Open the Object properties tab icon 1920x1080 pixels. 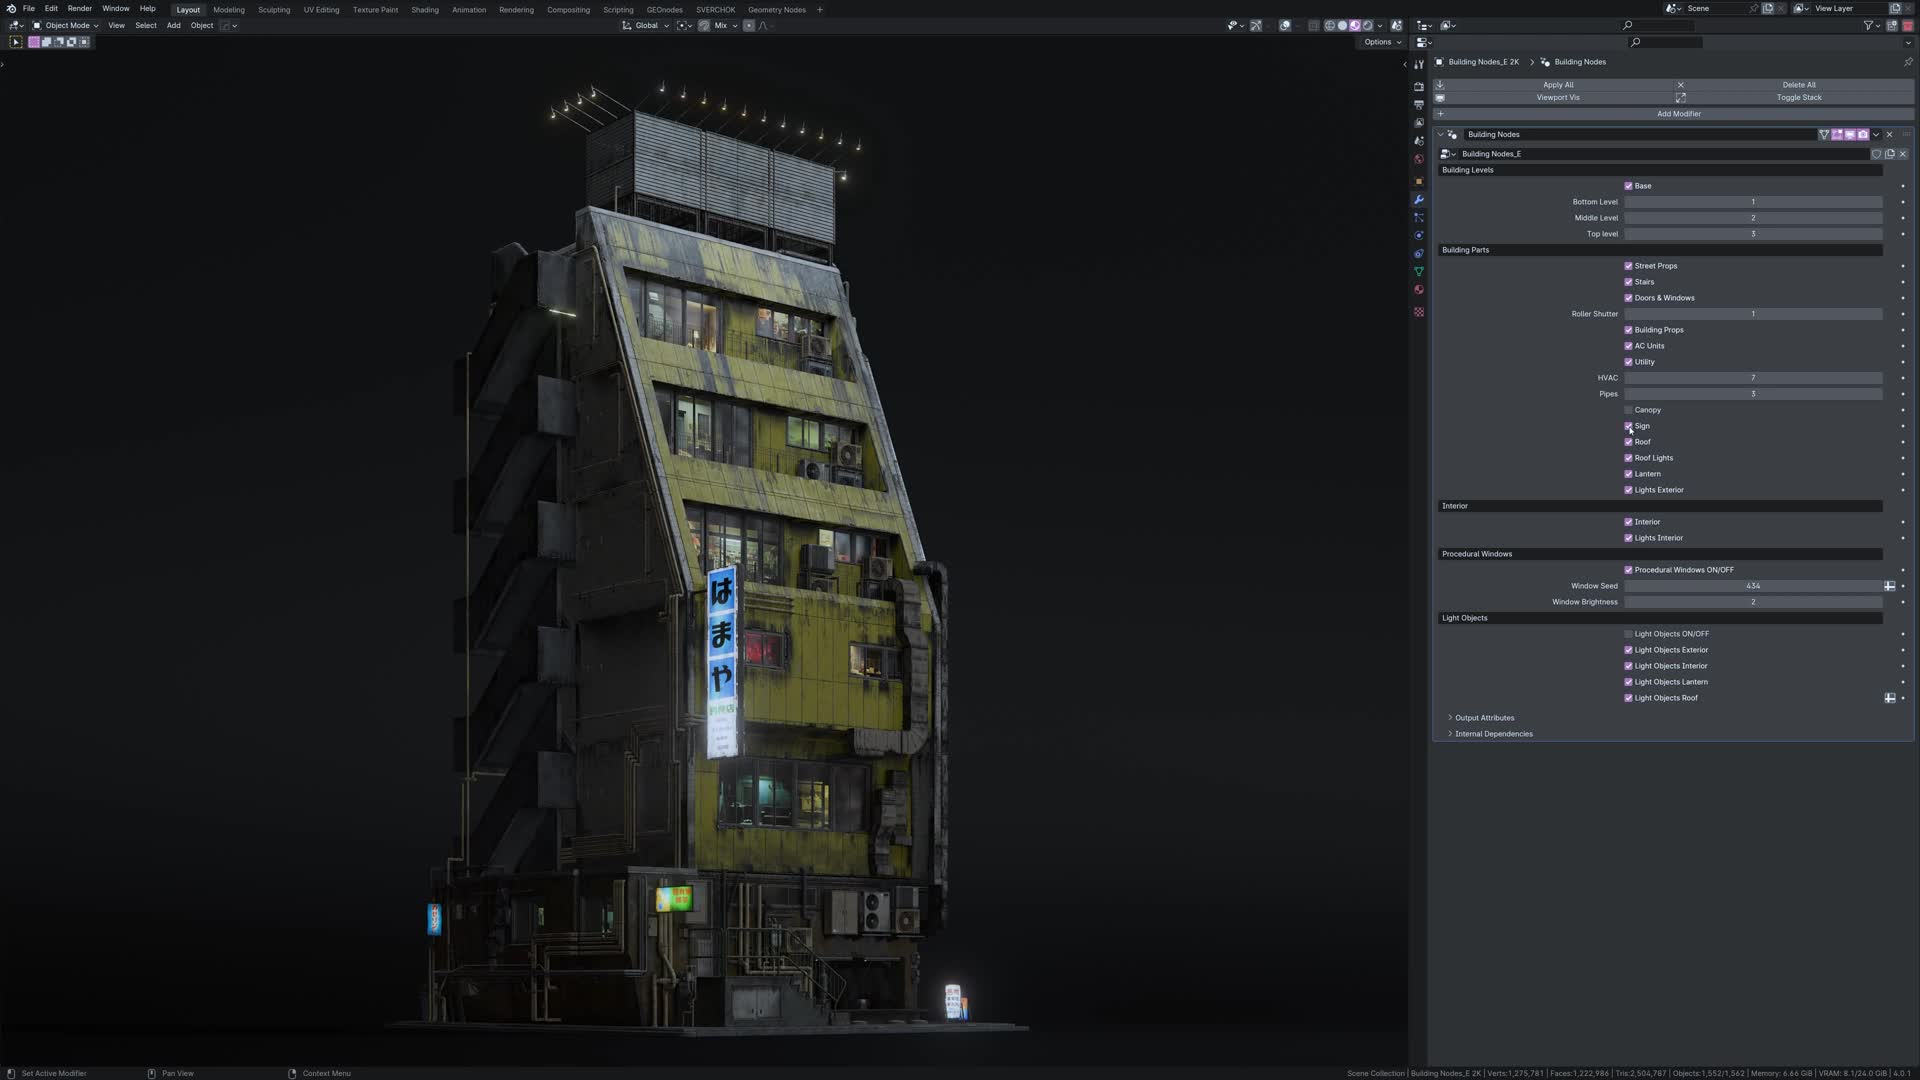point(1418,182)
